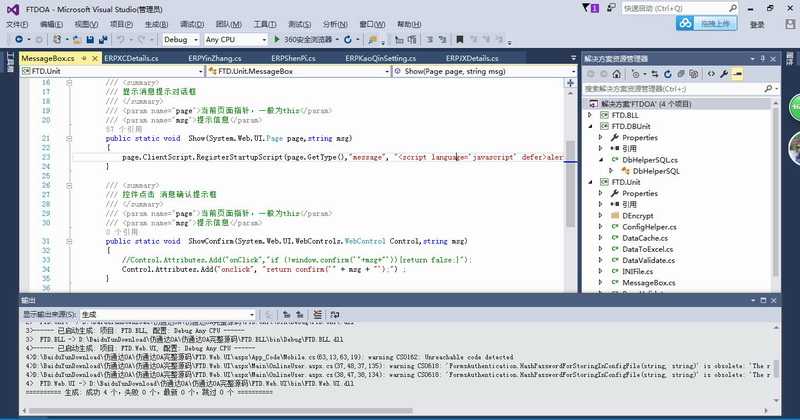This screenshot has width=800, height=420.
Task: Click Show All Files icon in Solution Explorer
Action: pyautogui.click(x=693, y=74)
